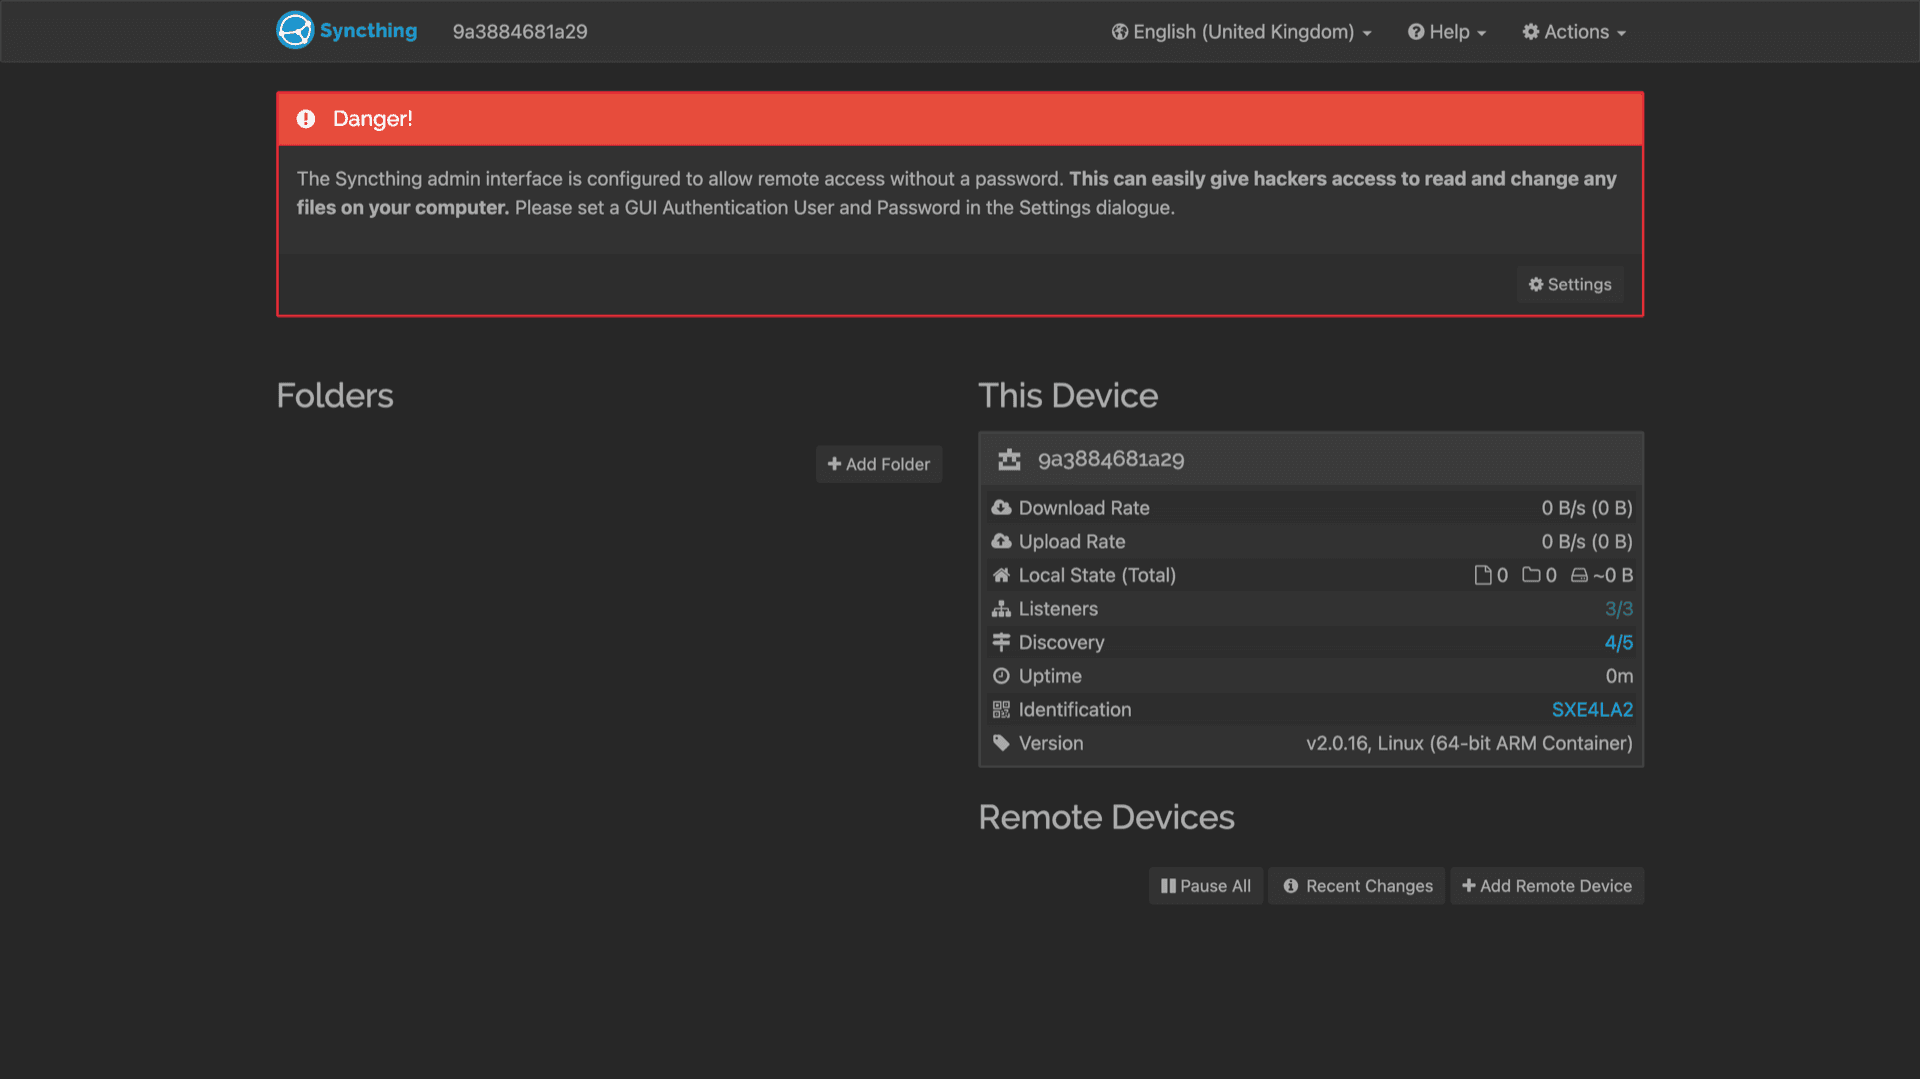This screenshot has width=1920, height=1079.
Task: Click the Listeners network icon
Action: pos(1001,609)
